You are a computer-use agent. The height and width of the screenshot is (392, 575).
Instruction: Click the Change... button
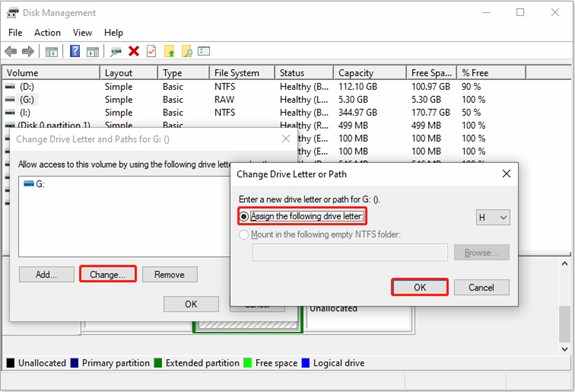108,274
